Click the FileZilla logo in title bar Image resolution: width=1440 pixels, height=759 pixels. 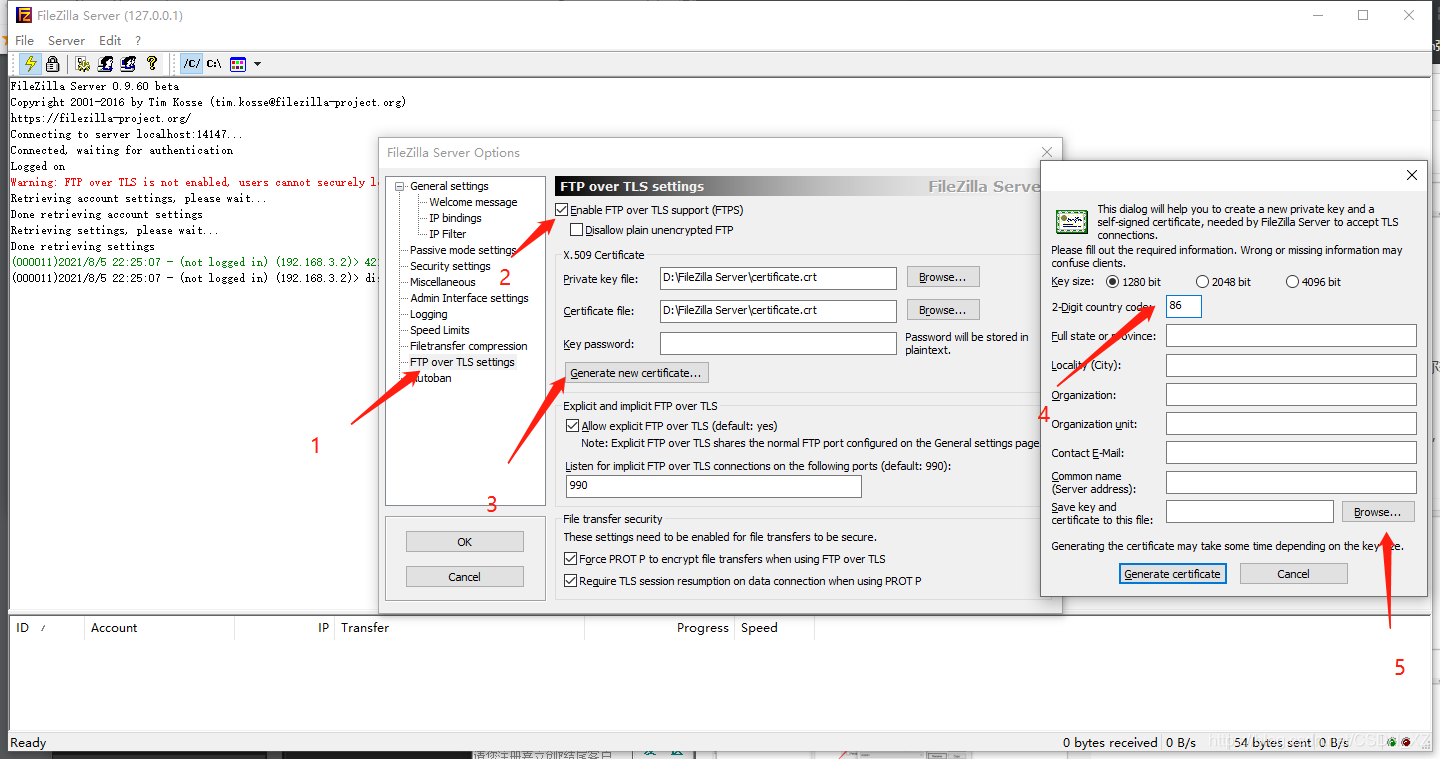24,15
